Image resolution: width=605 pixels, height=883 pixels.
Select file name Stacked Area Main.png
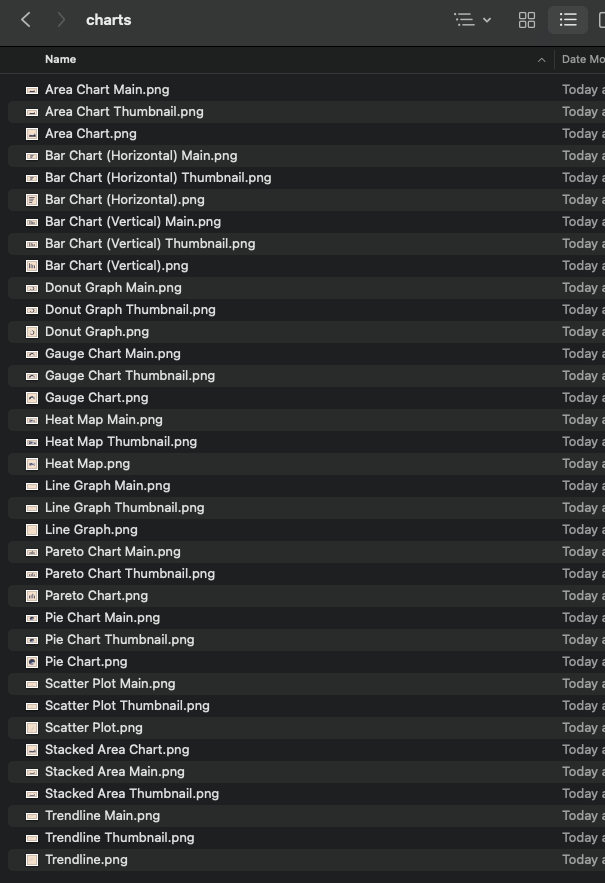click(115, 771)
